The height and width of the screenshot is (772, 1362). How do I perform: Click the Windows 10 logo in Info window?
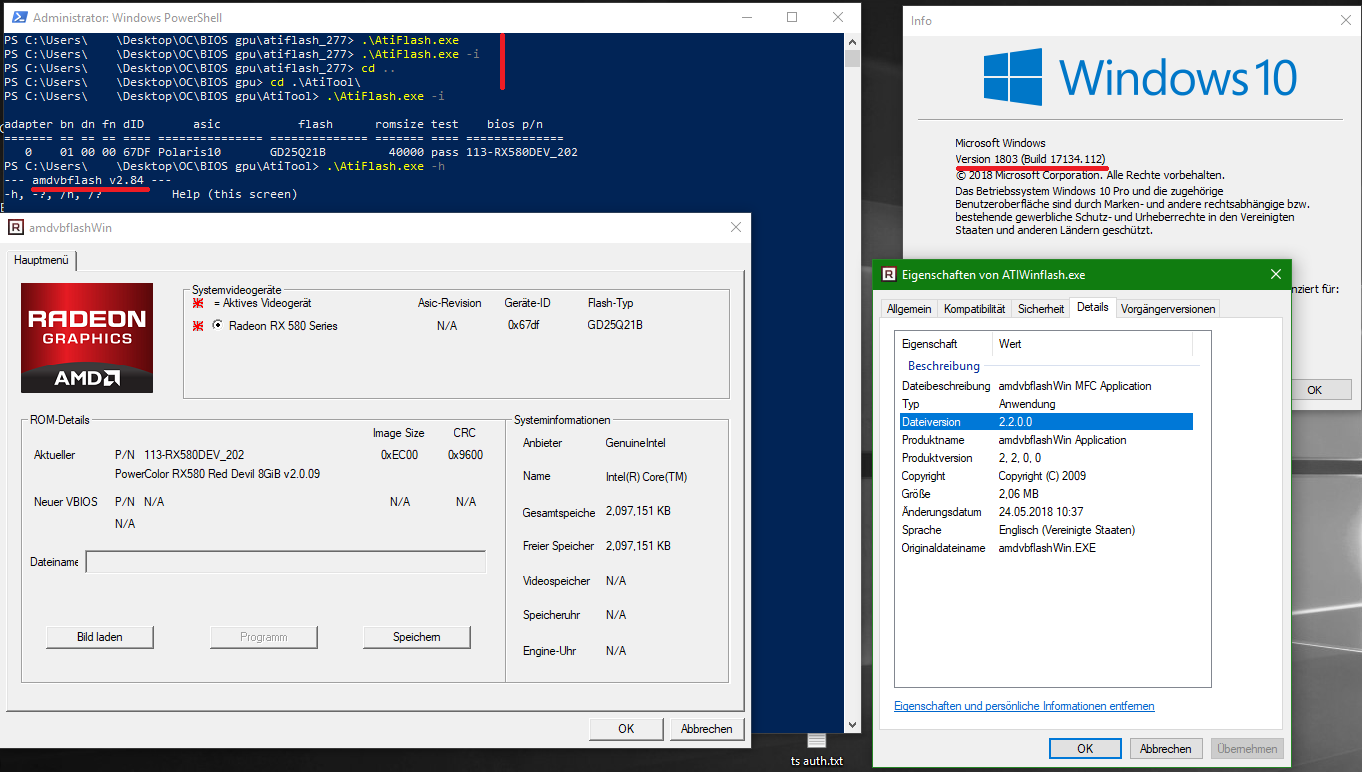(1139, 78)
